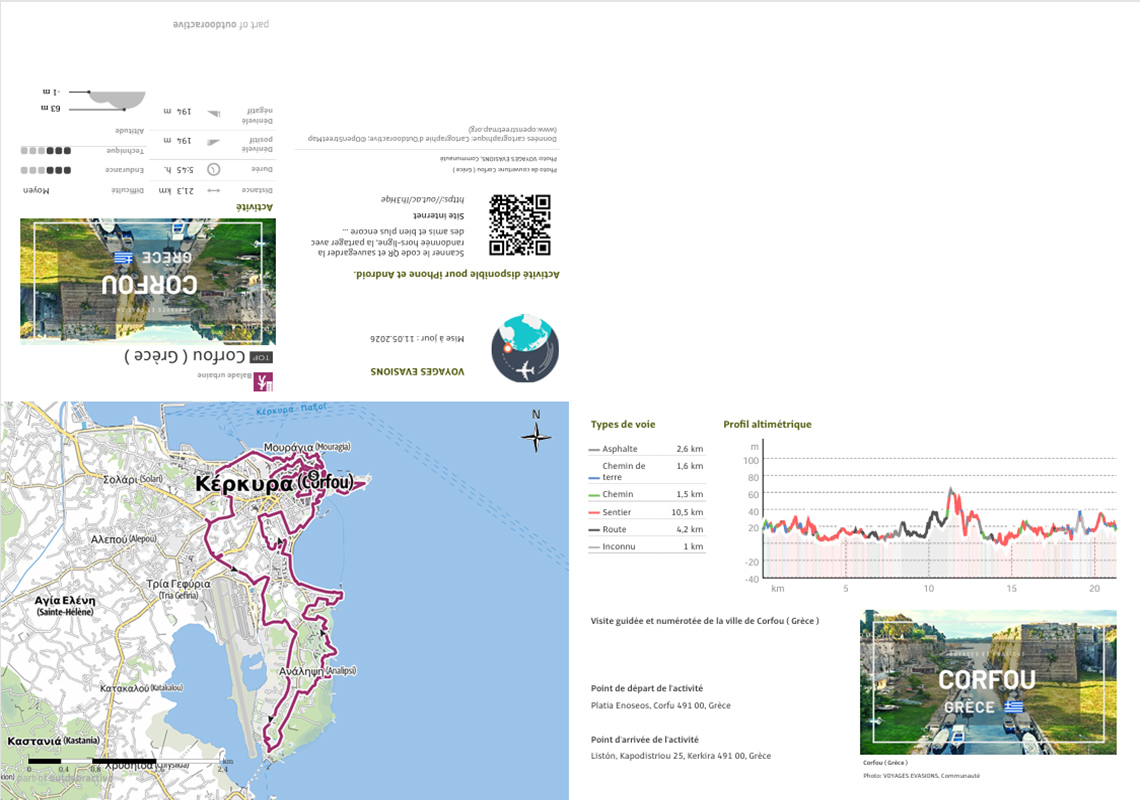The image size is (1140, 800).
Task: Click the Μουράγια (Mouragia) map label
Action: click(x=307, y=447)
